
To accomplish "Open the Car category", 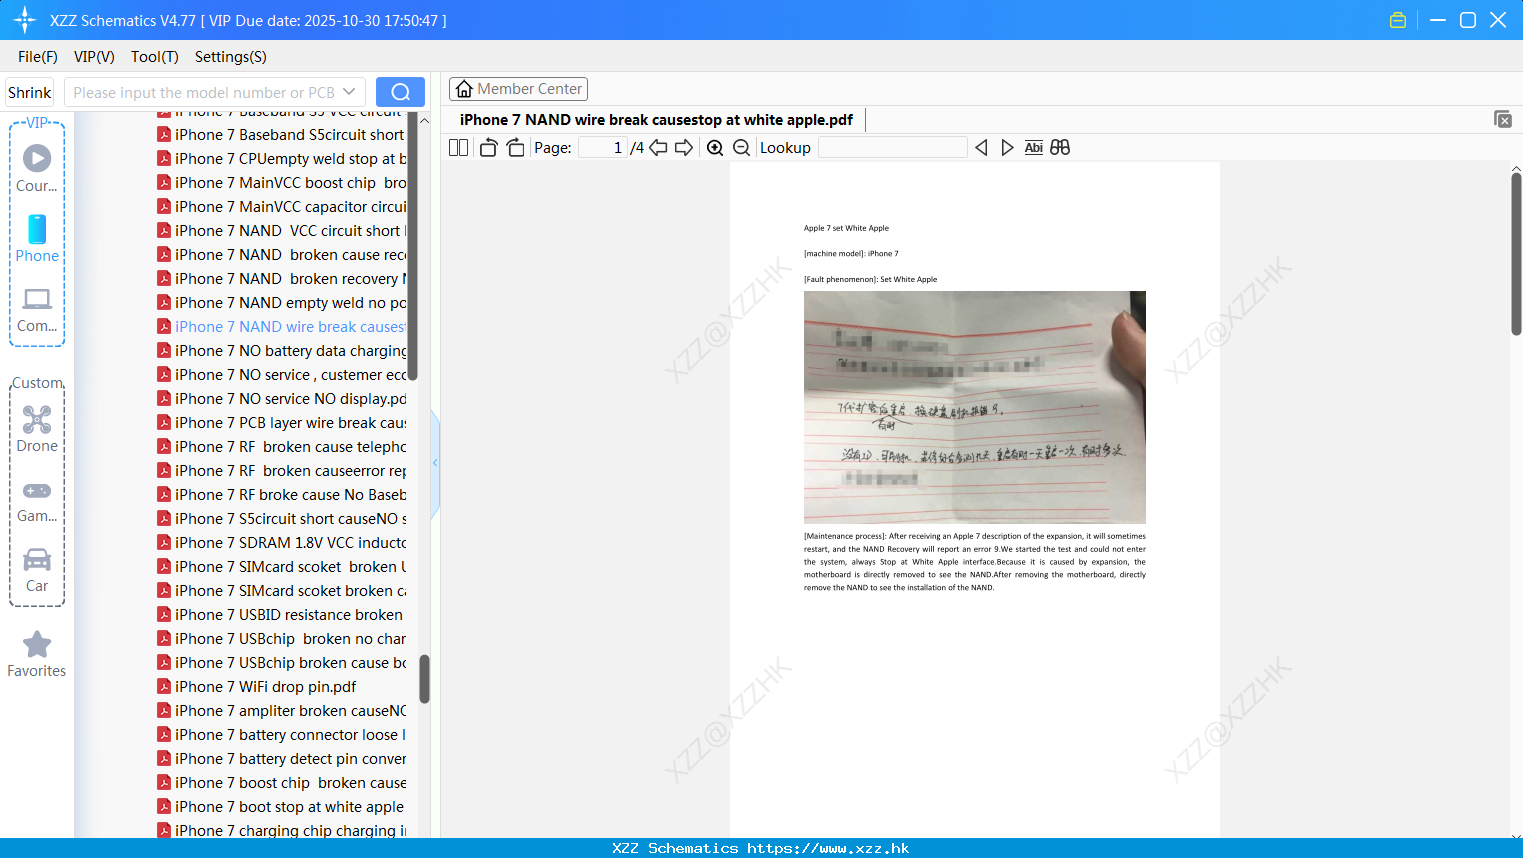I will tap(37, 570).
